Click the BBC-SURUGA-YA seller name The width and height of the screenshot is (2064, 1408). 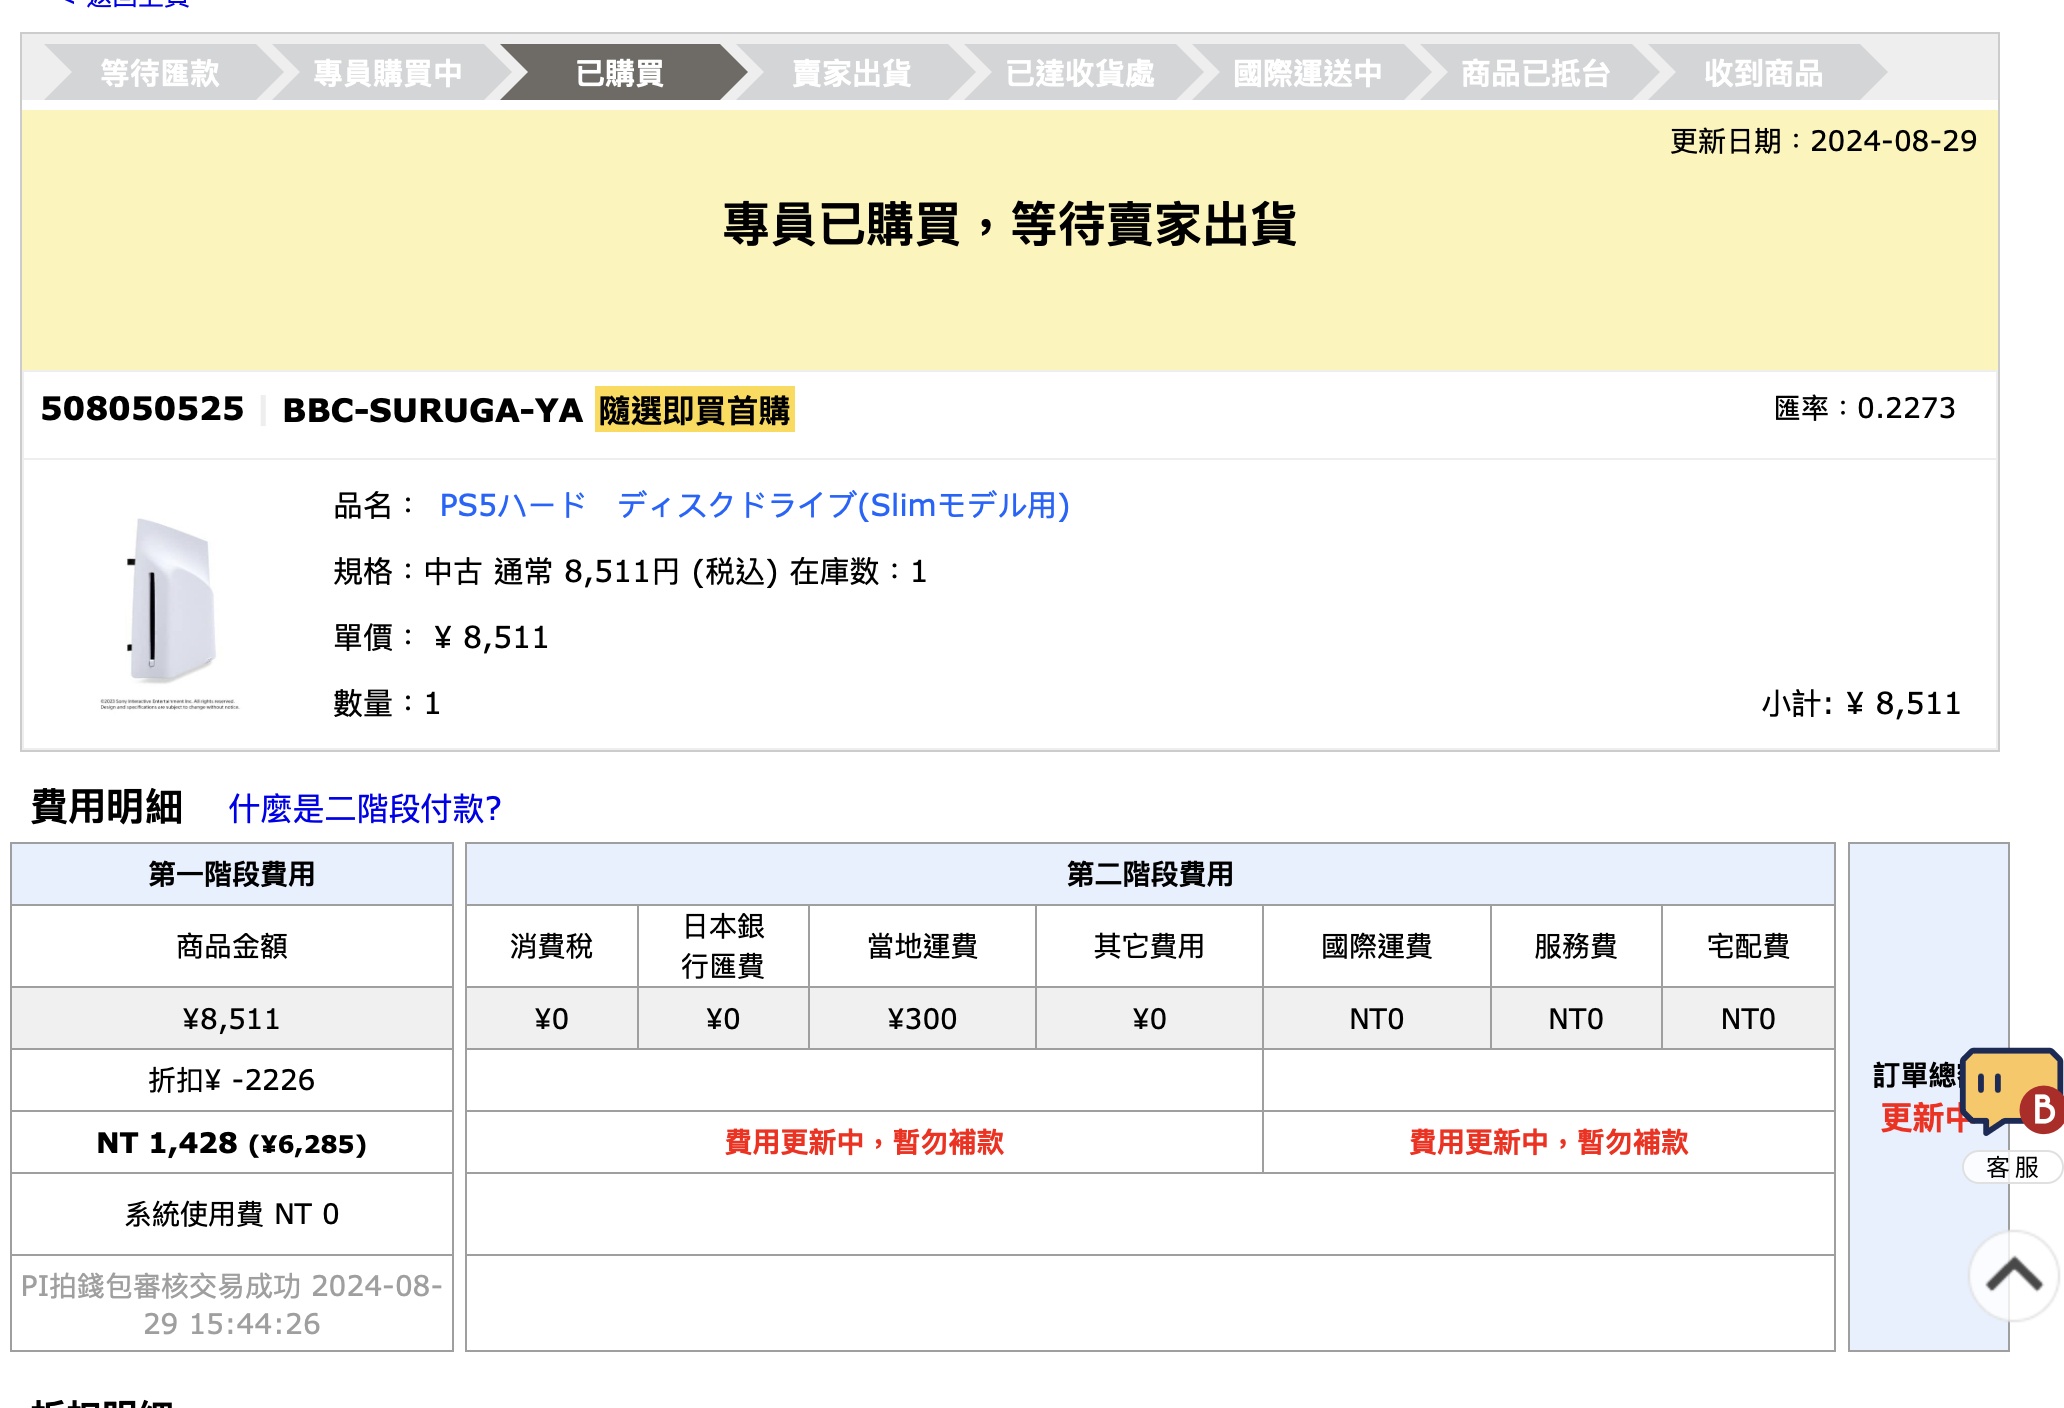click(x=432, y=410)
